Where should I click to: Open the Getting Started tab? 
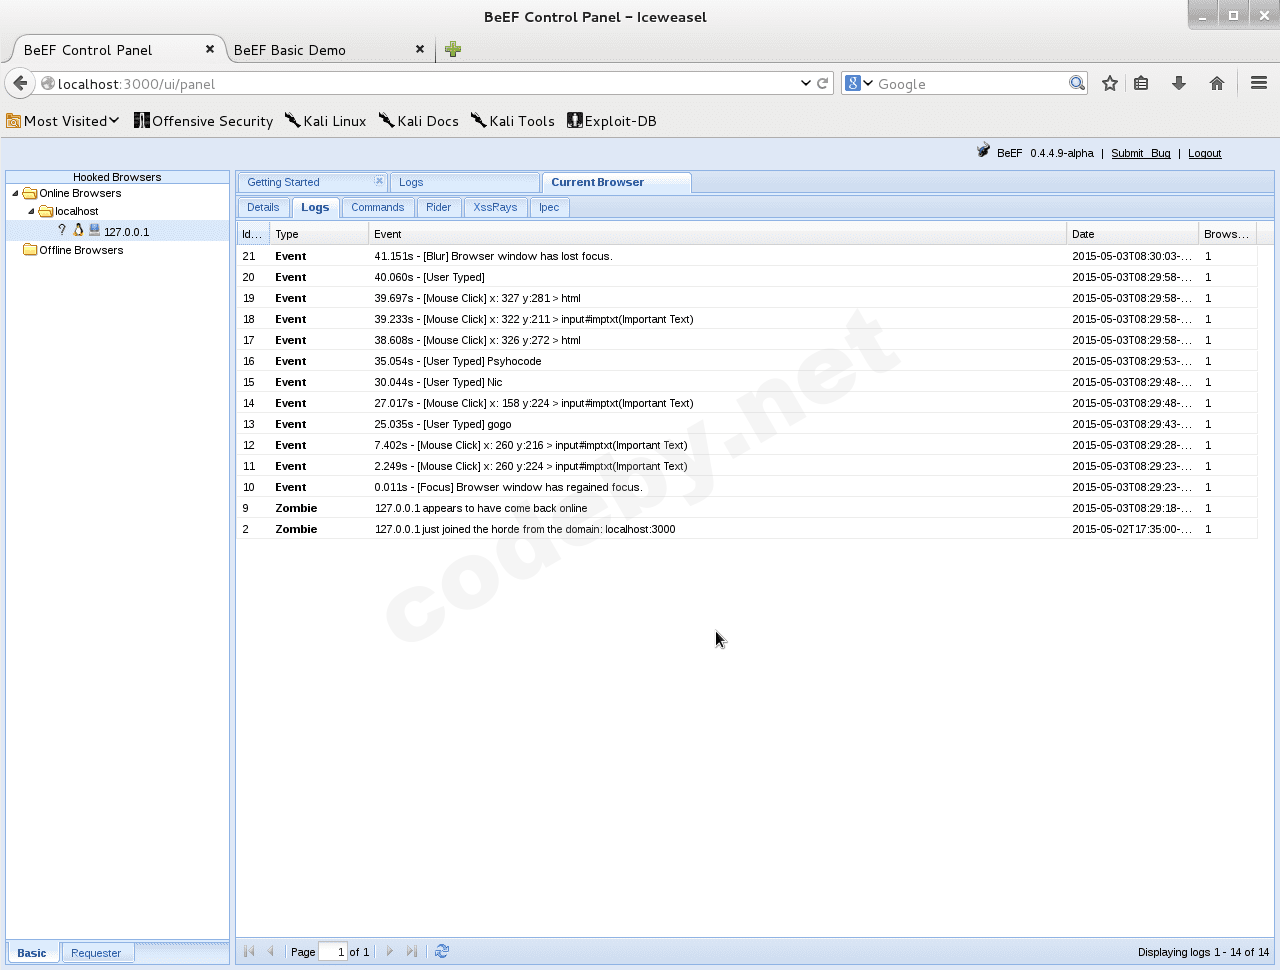point(284,182)
